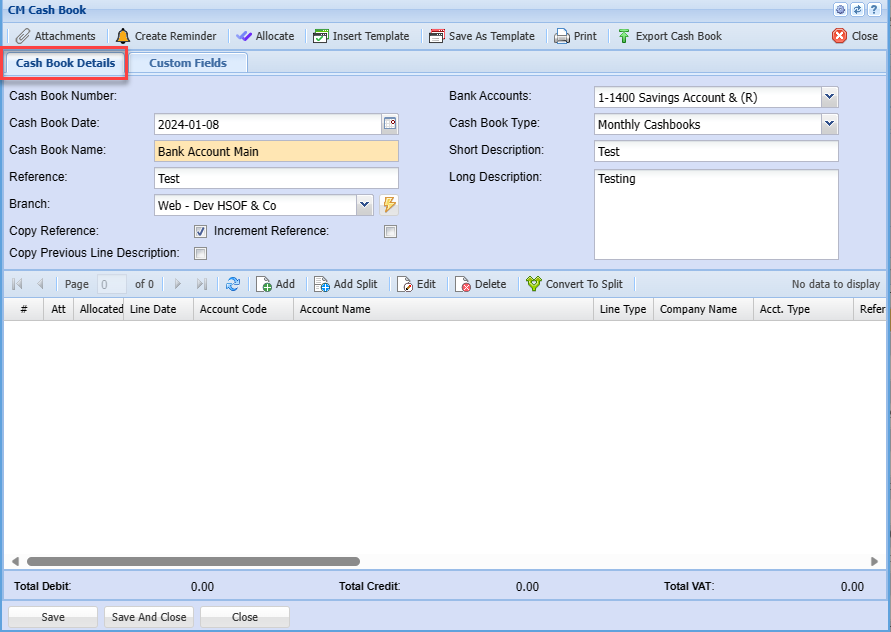Click the horizontal scrollbar of the grid

193,562
